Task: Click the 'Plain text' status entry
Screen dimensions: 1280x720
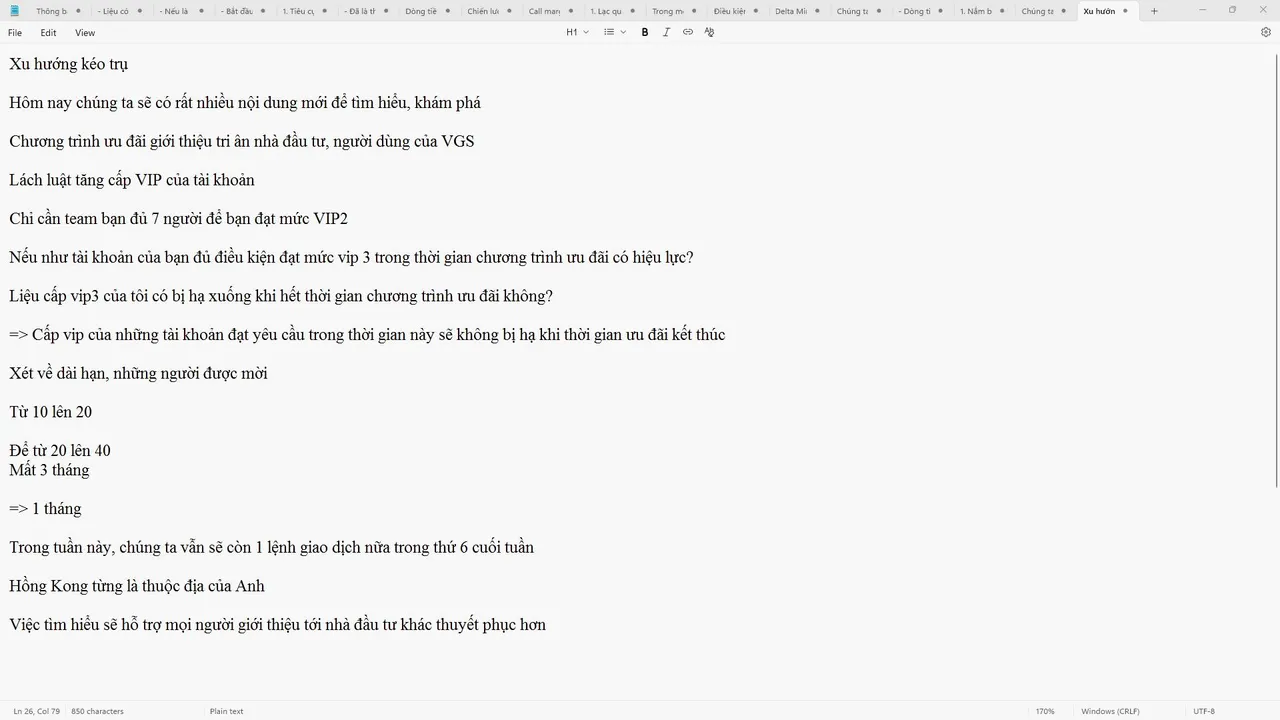Action: pyautogui.click(x=226, y=711)
